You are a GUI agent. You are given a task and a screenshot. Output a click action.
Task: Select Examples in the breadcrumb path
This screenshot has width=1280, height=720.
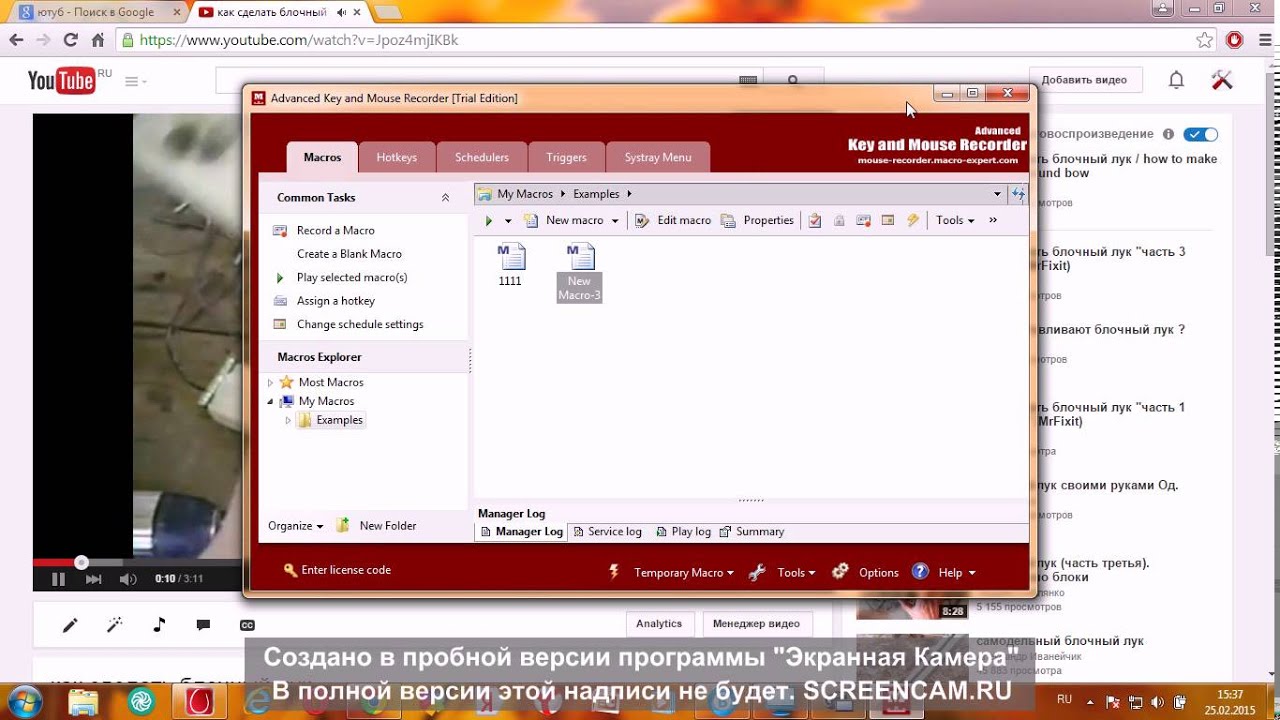[x=596, y=194]
